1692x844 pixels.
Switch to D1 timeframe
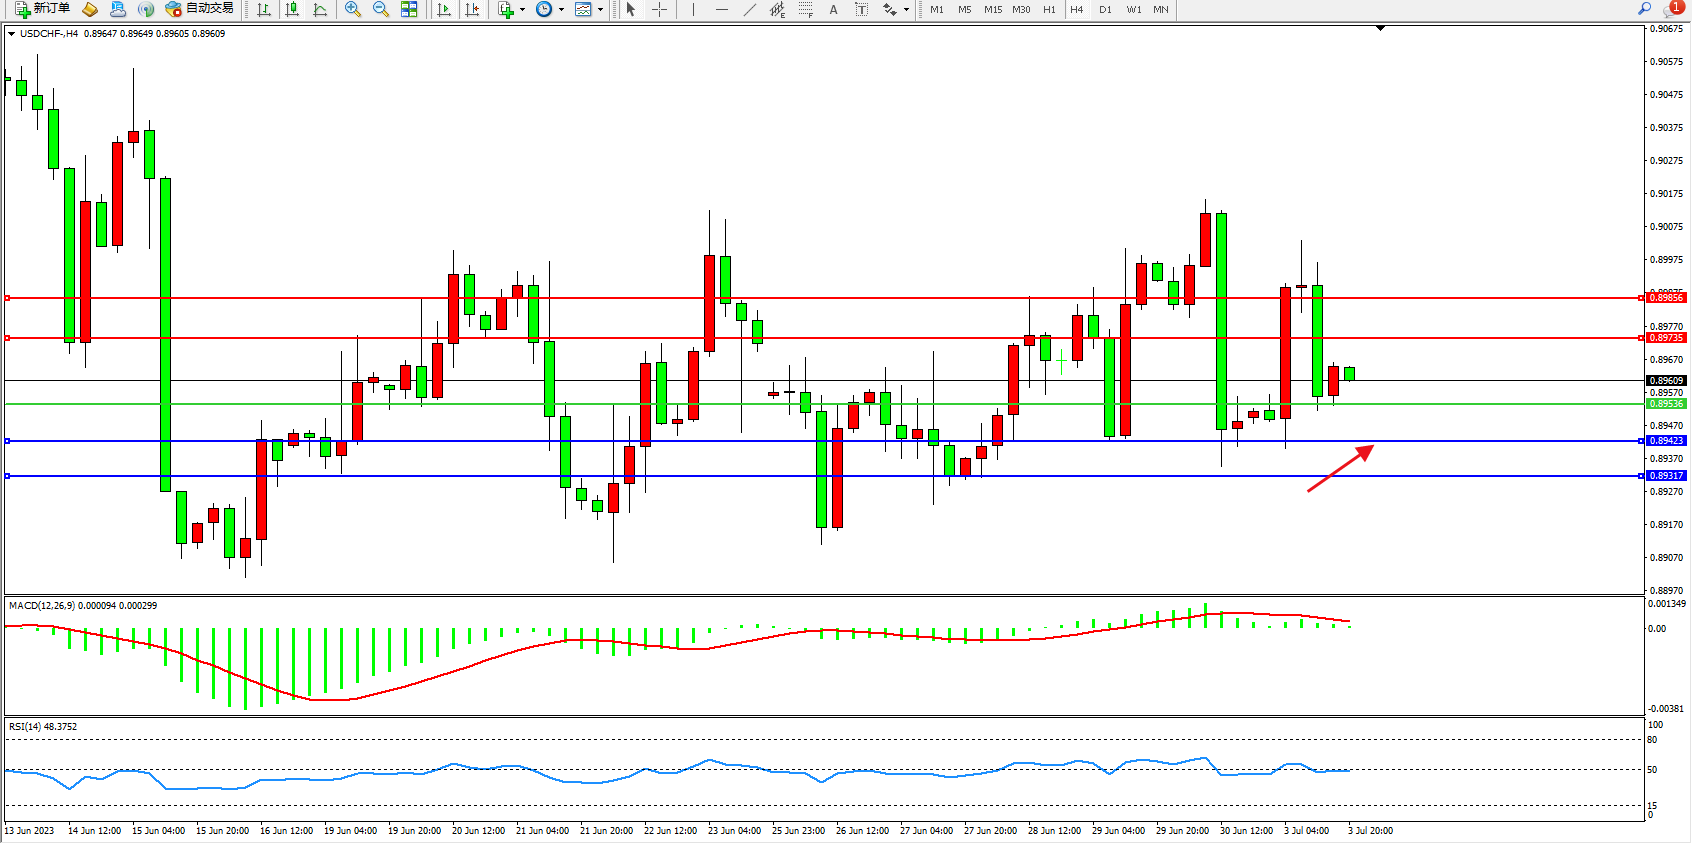point(1105,9)
